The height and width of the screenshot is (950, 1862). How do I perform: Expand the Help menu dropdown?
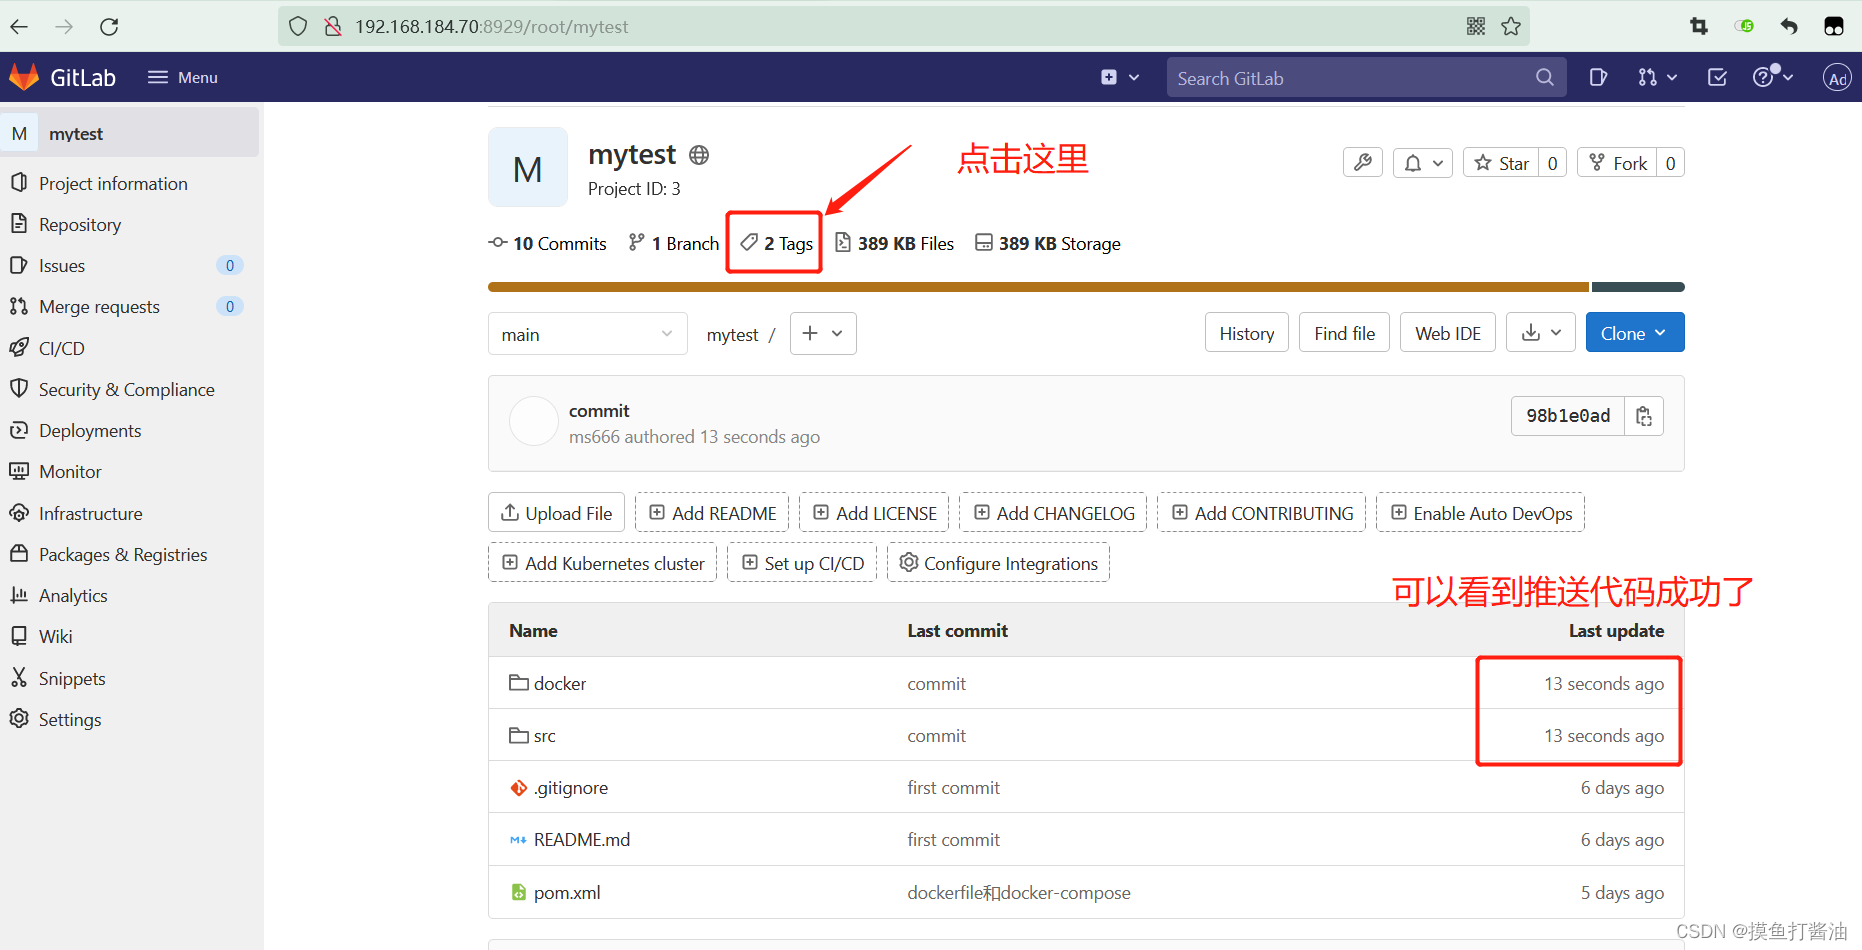tap(1773, 77)
